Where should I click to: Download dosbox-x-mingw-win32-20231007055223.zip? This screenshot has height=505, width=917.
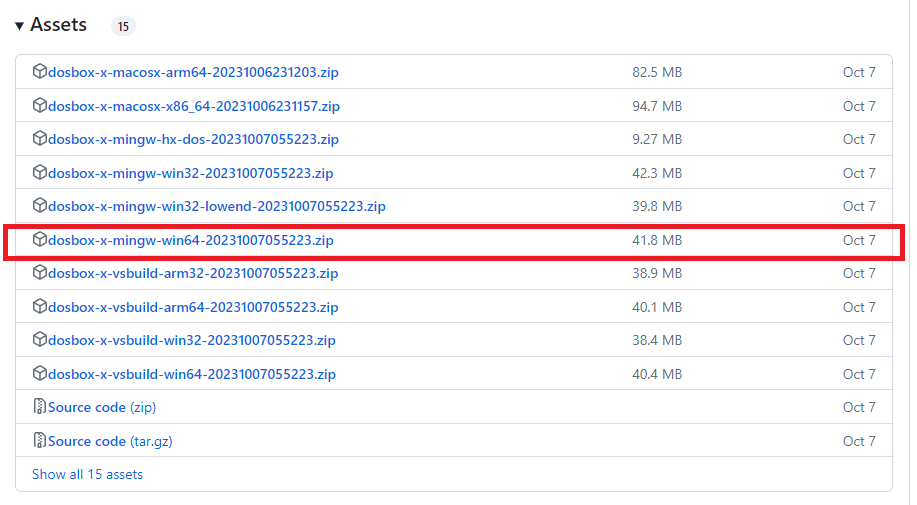click(191, 174)
